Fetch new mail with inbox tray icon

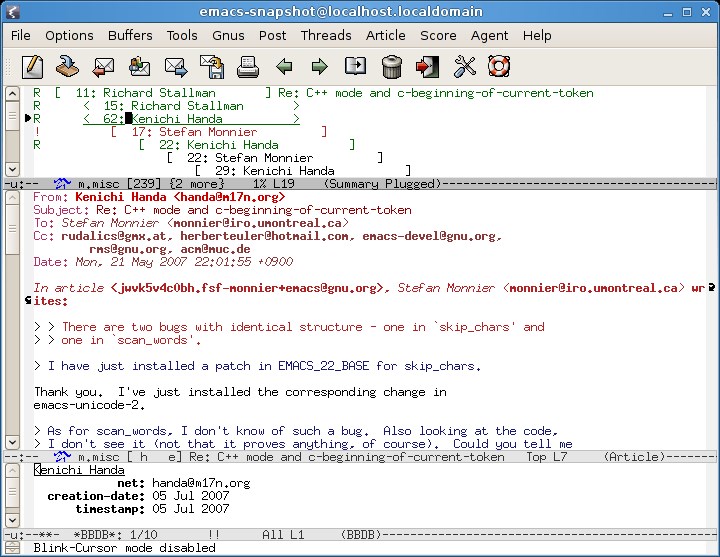point(68,67)
